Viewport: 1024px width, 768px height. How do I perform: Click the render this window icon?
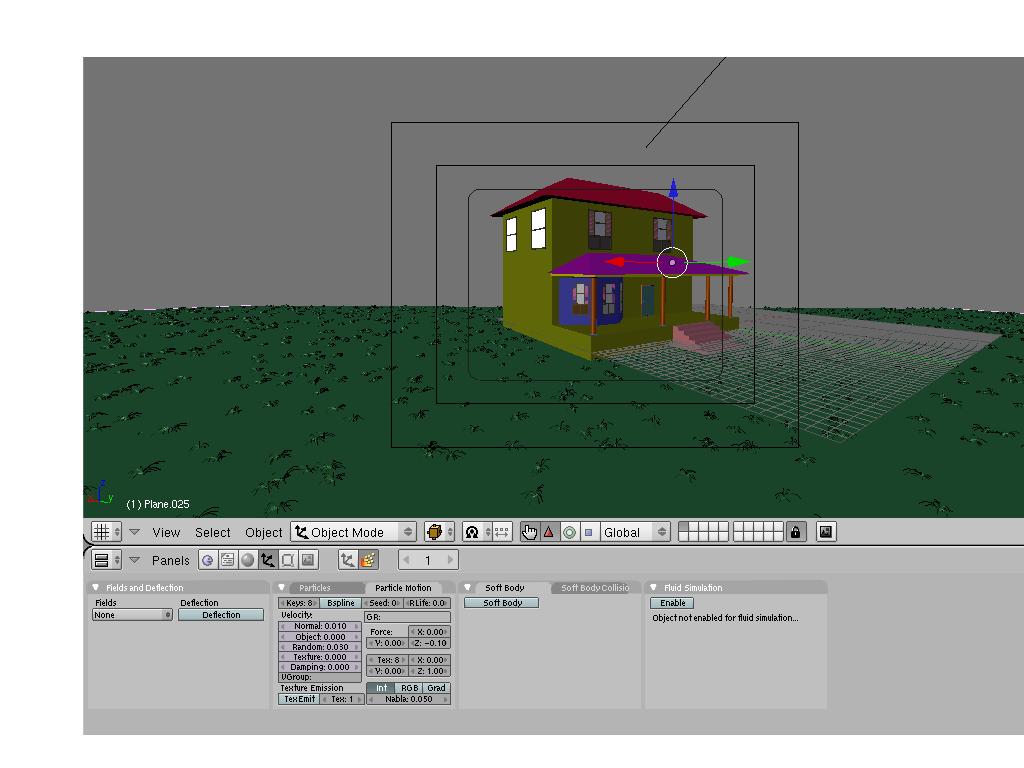point(826,532)
